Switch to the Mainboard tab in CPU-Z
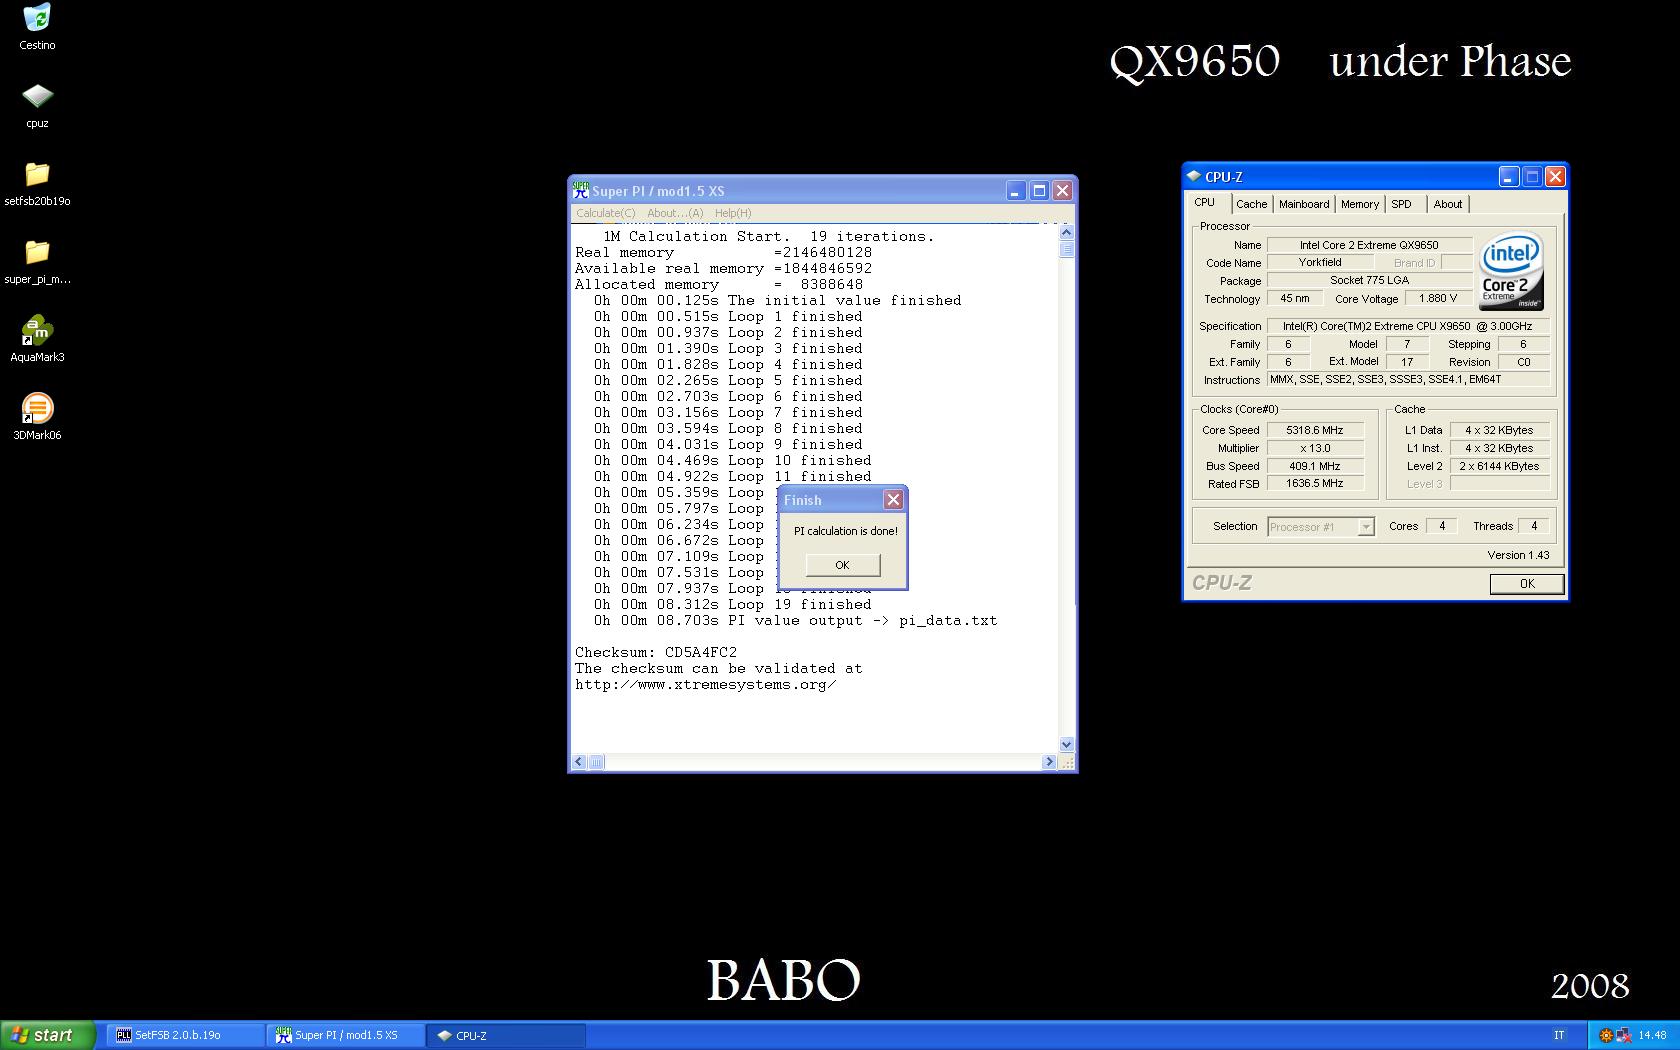 click(1304, 204)
